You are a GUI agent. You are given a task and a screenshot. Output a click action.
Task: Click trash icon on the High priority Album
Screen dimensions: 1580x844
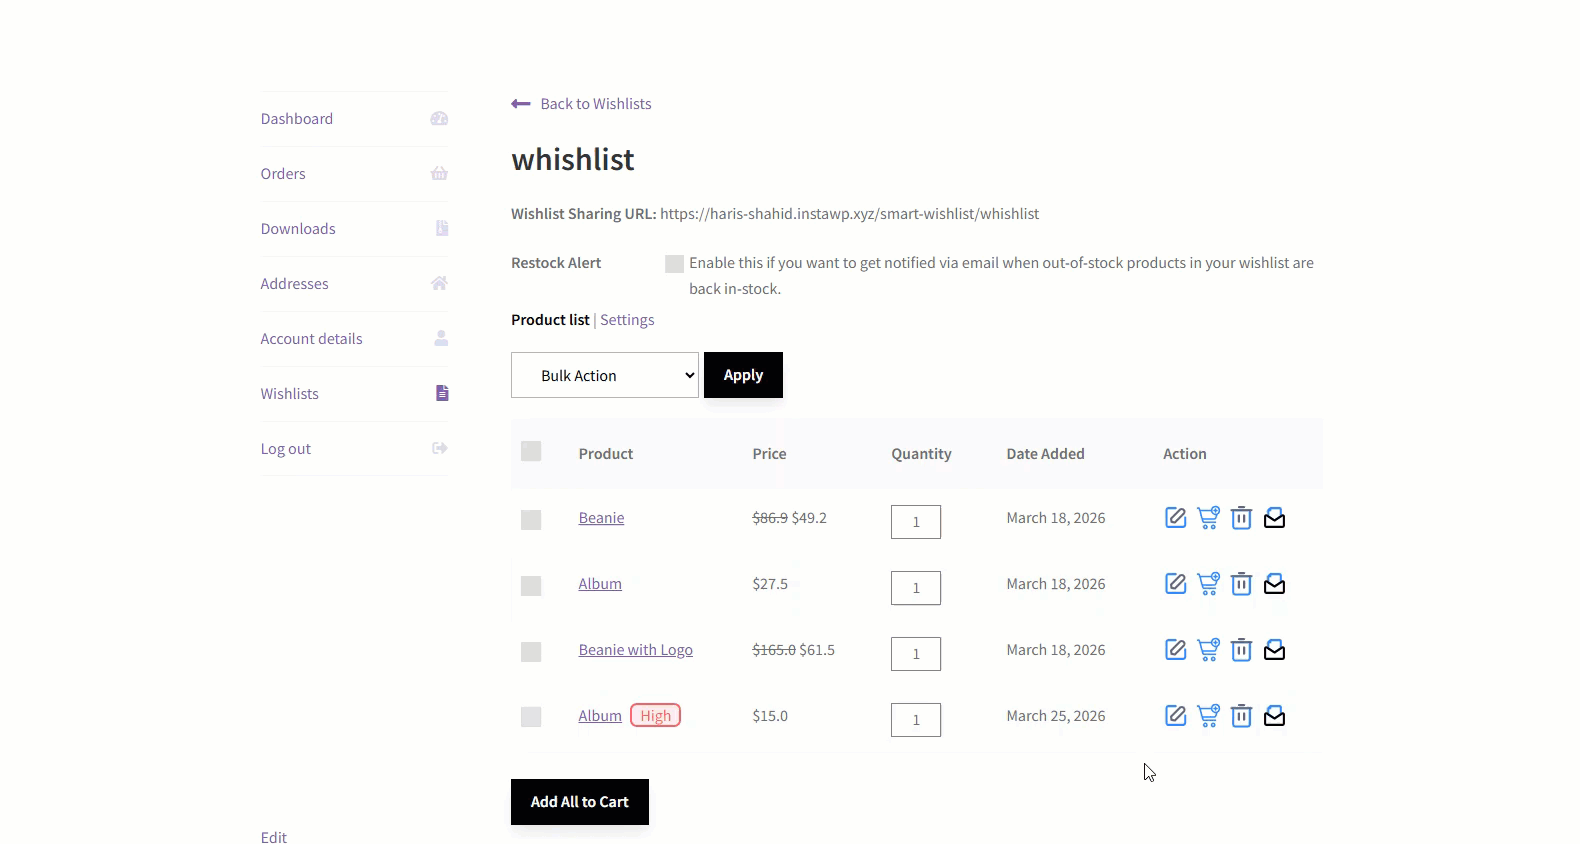[x=1241, y=716]
